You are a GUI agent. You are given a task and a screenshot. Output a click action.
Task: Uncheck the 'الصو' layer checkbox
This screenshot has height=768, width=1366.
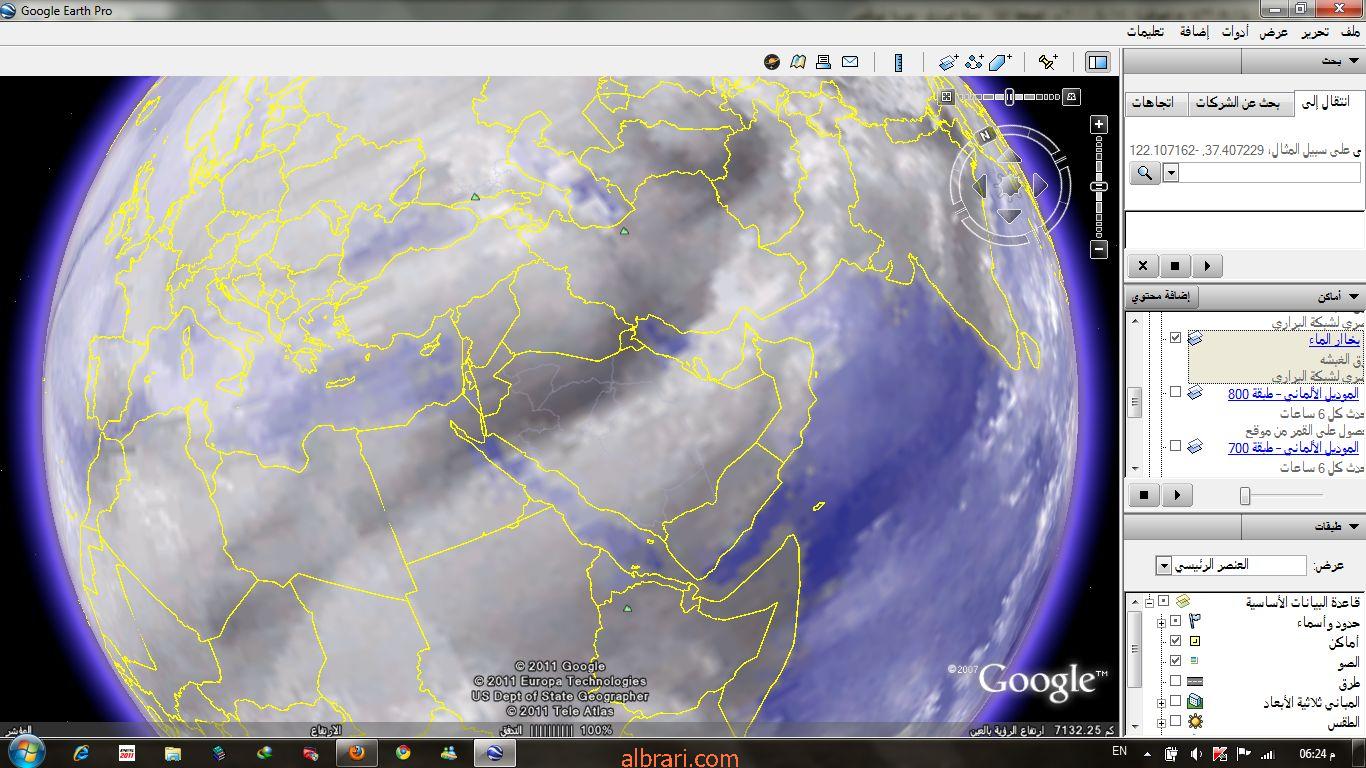(1176, 661)
